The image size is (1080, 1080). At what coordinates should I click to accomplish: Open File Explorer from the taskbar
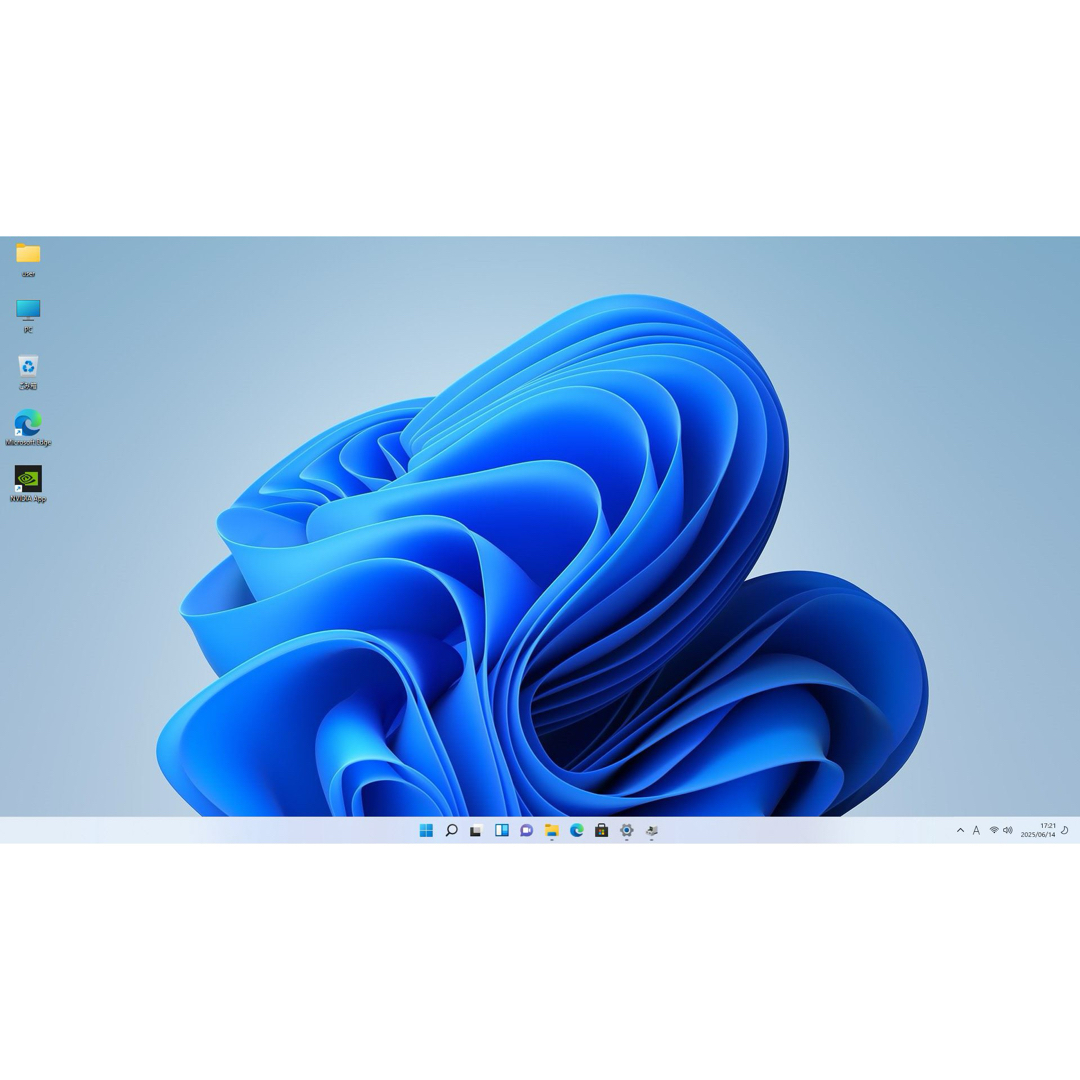pos(552,831)
